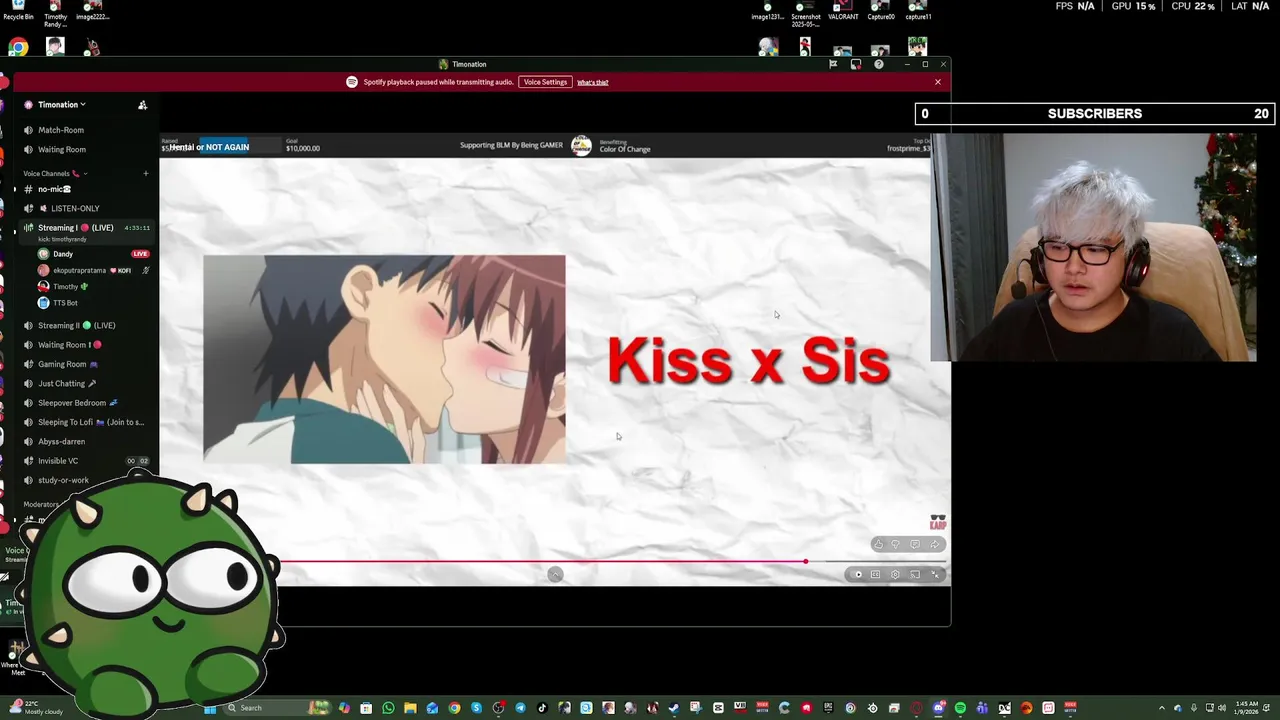
Task: Click the play button in stream controls
Action: (x=857, y=574)
